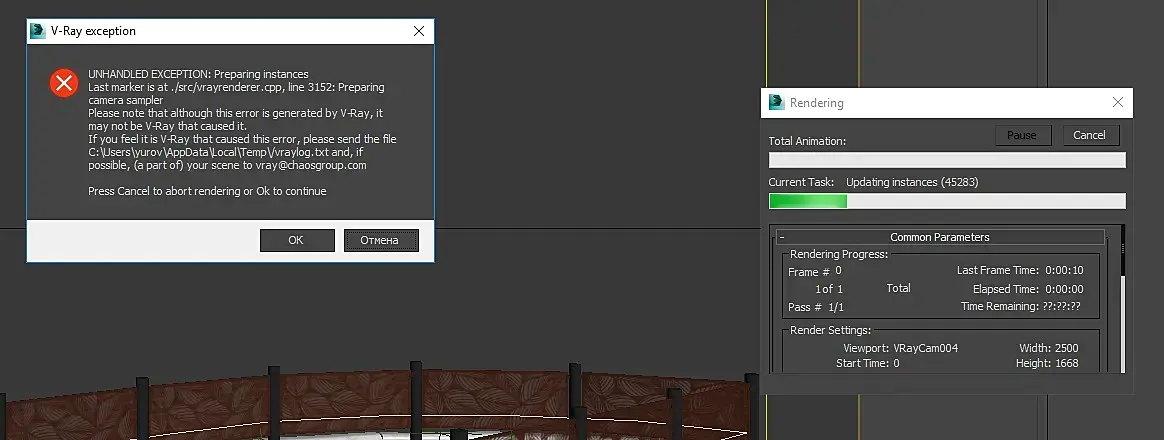
Task: Click the 'Last Frame Time: 0:00:10' value
Action: (1020, 270)
